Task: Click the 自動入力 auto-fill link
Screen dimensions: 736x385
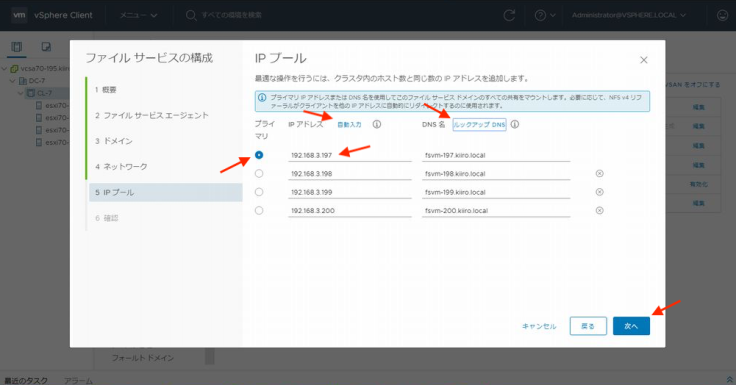Action: [x=350, y=124]
